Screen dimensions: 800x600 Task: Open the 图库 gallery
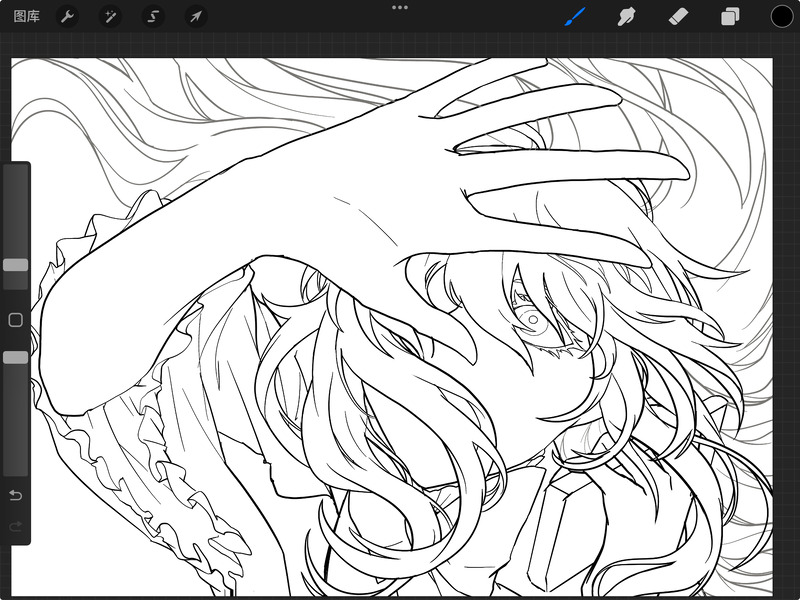click(x=27, y=16)
